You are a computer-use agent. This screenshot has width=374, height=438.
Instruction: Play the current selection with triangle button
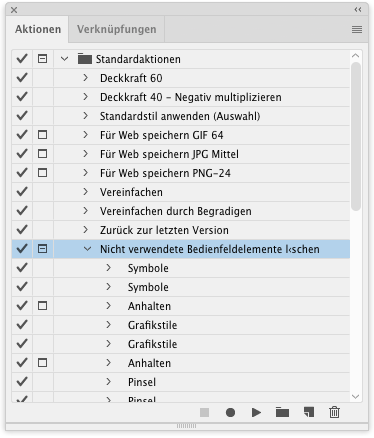pos(256,413)
